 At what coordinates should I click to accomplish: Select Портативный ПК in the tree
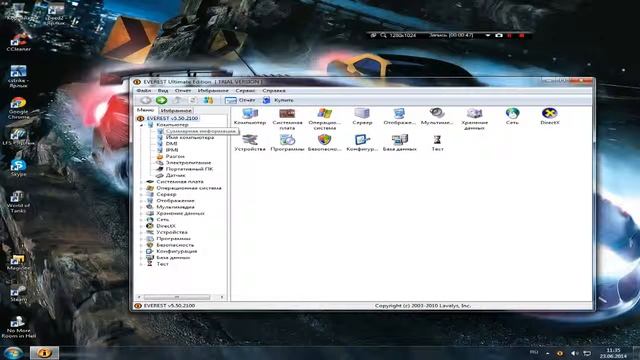click(x=189, y=169)
